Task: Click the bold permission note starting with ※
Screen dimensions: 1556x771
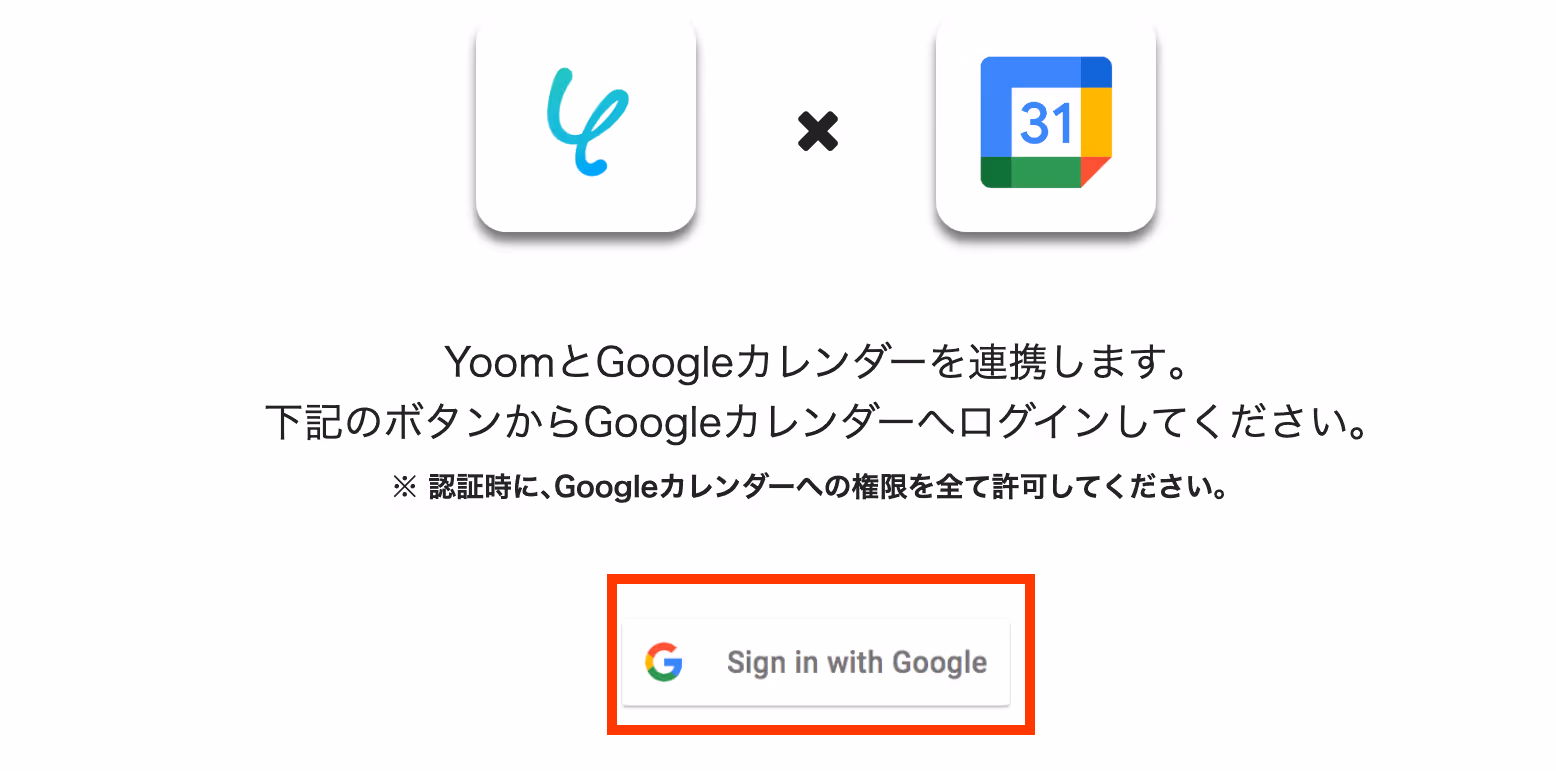Action: [810, 488]
